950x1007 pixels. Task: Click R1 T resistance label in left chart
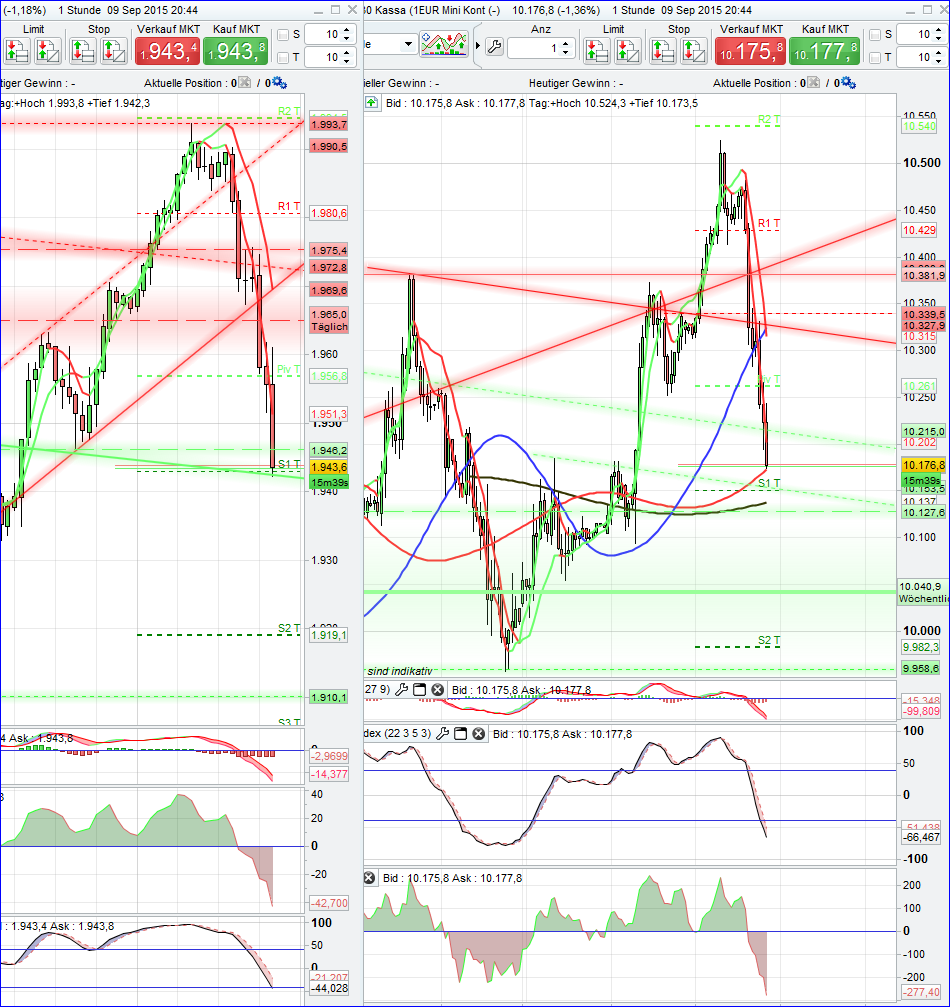pos(289,206)
